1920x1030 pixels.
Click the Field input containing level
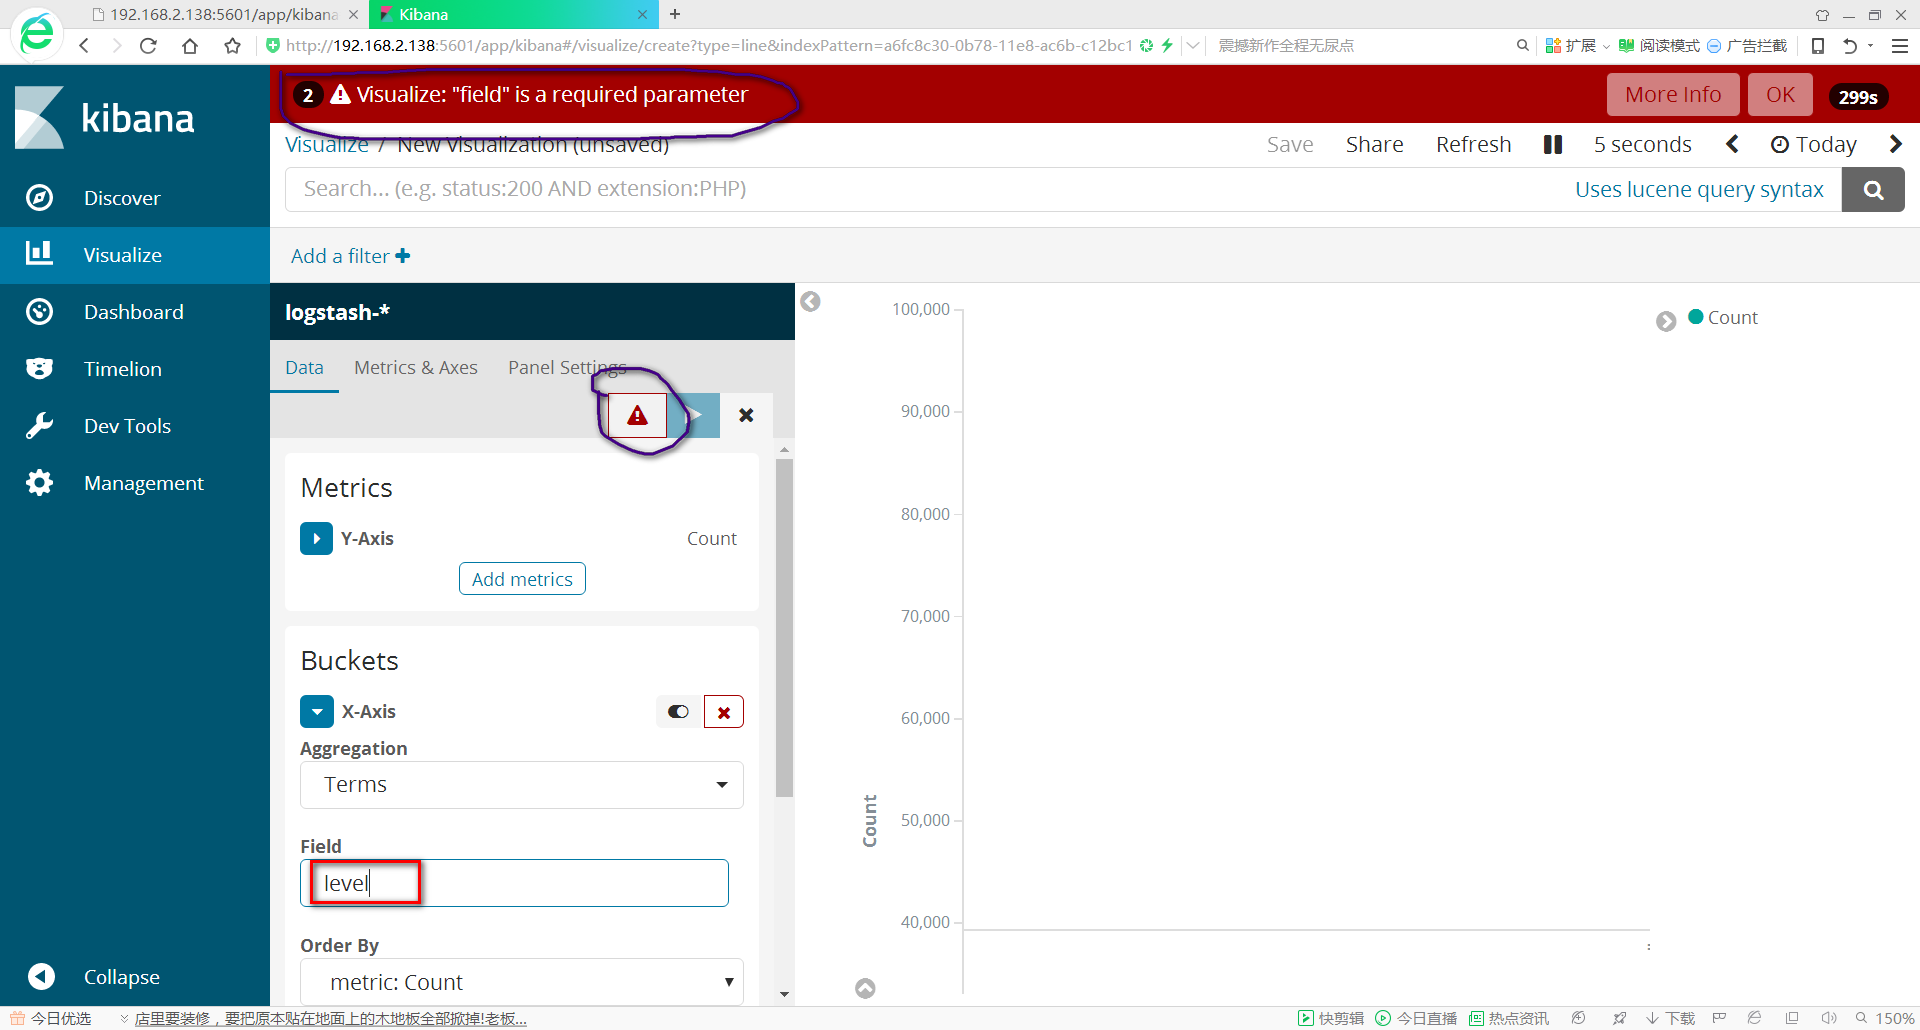point(514,883)
